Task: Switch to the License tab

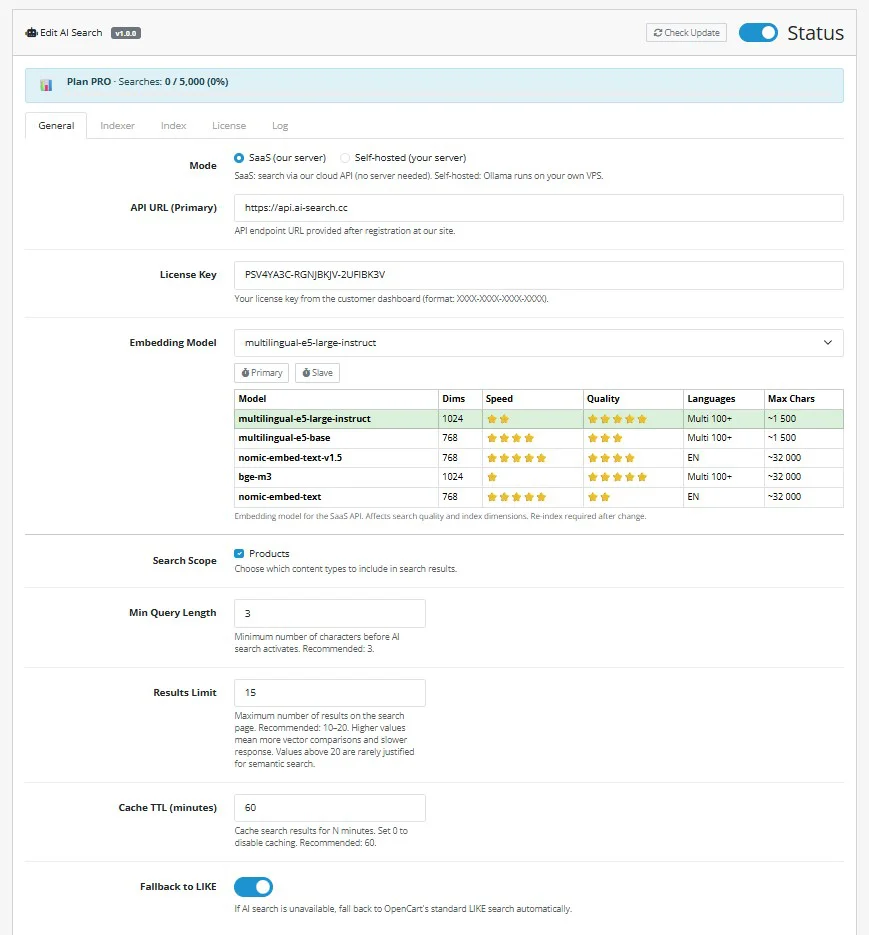Action: click(229, 125)
